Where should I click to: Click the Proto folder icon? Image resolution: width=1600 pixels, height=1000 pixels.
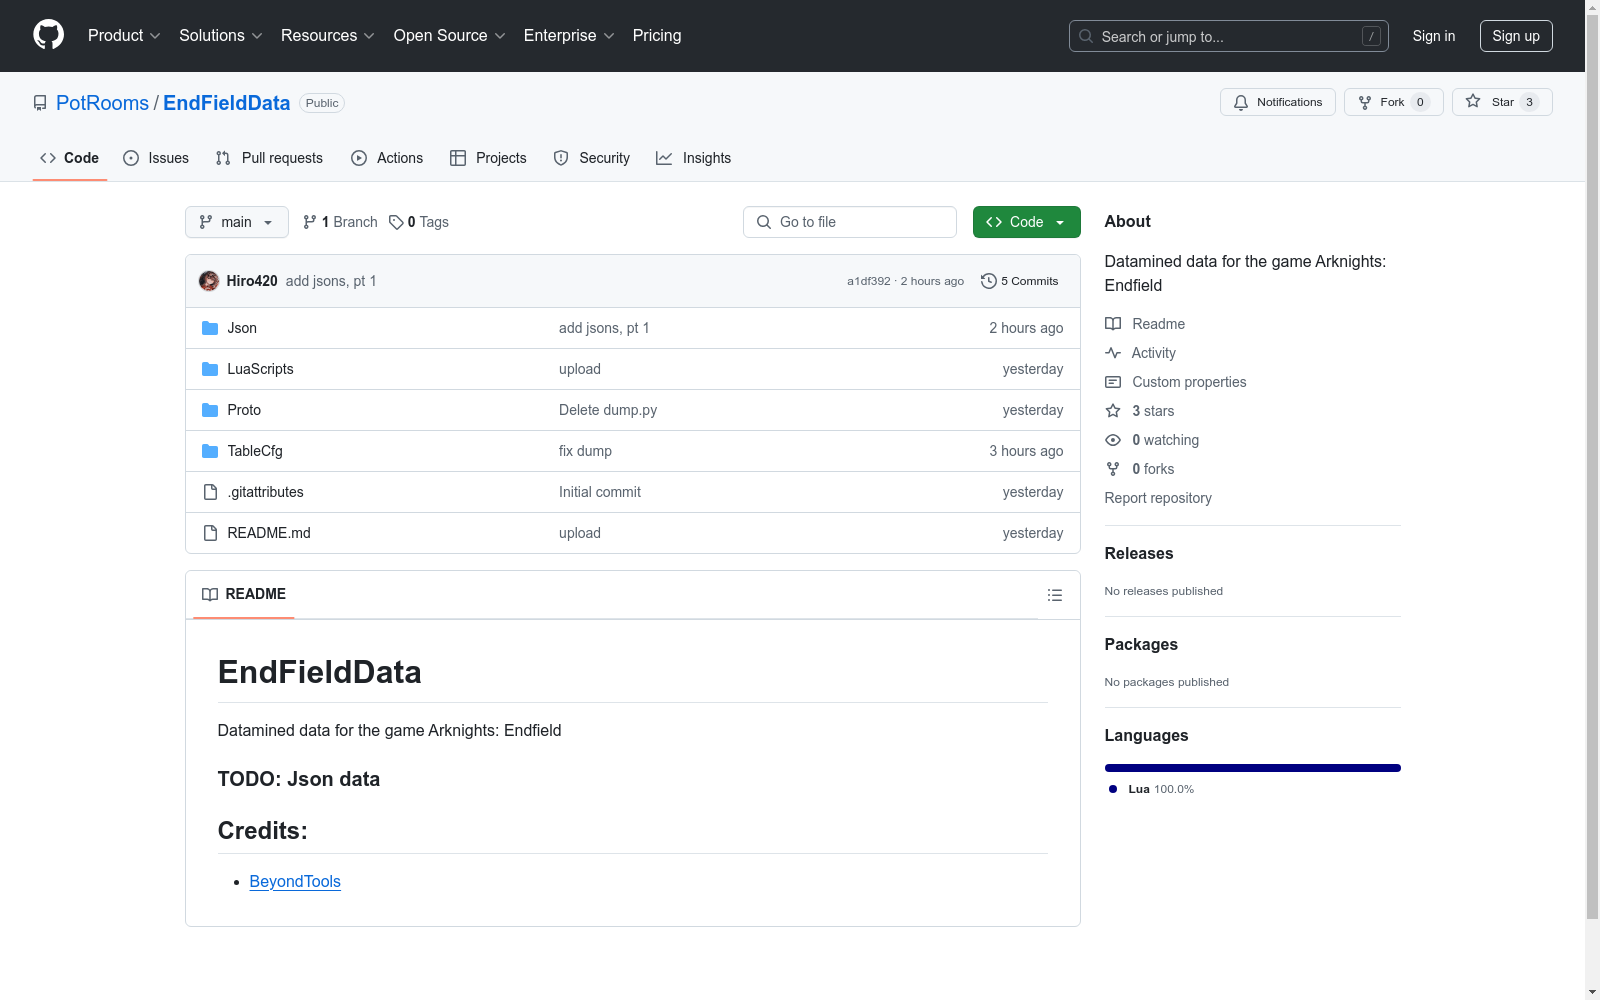(x=210, y=410)
